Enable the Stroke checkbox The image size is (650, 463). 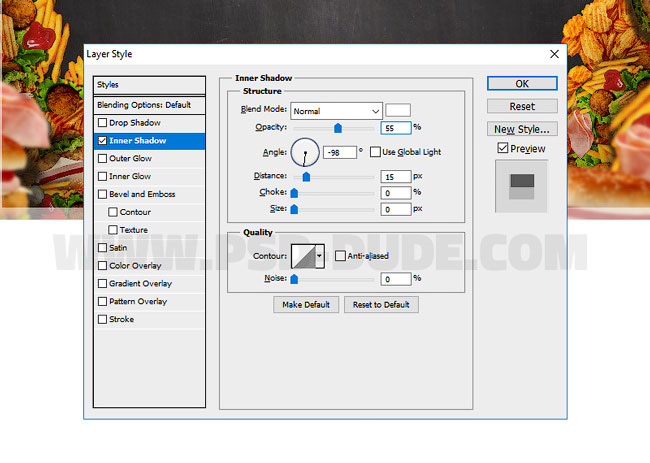click(102, 319)
